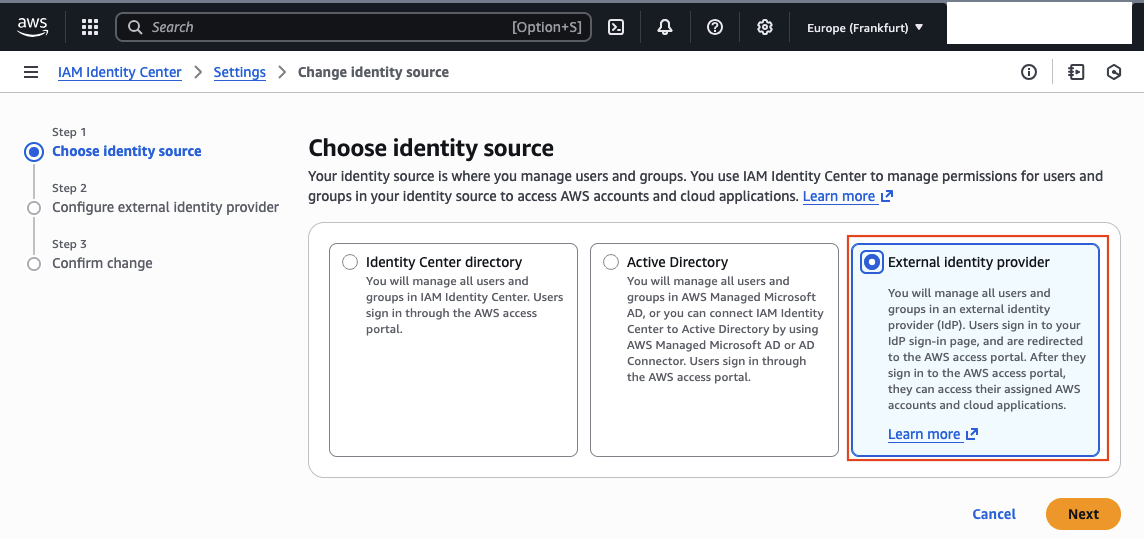
Task: Open the info panel icon
Action: [x=1029, y=72]
